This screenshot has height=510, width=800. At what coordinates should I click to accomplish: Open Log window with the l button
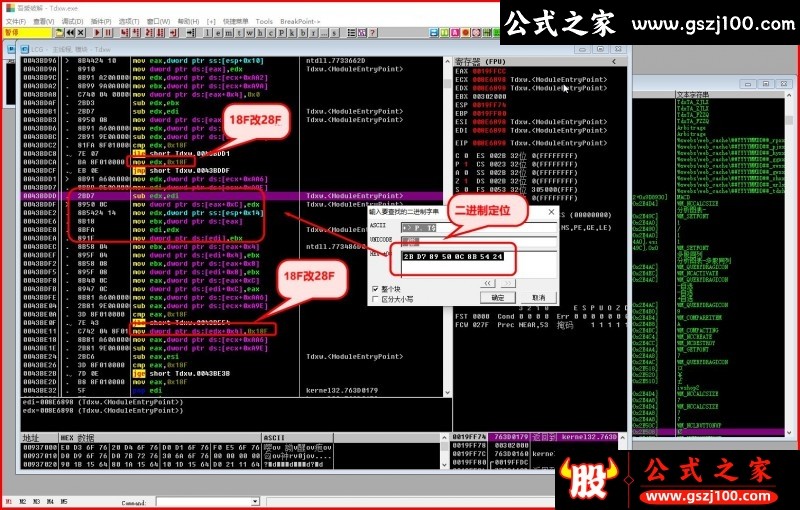click(x=207, y=33)
